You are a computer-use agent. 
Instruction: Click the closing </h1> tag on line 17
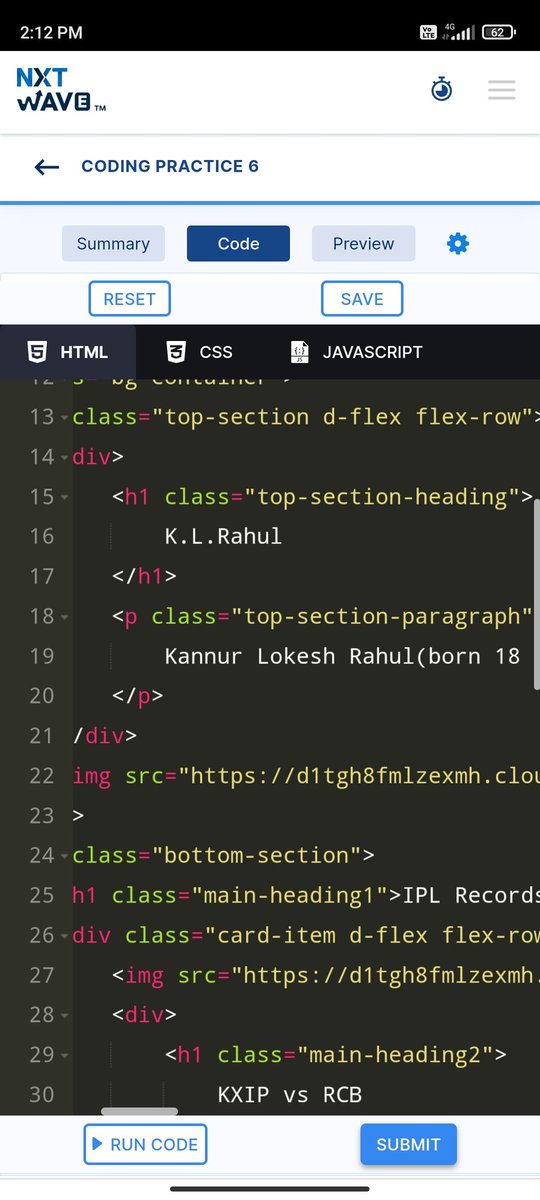click(x=144, y=576)
